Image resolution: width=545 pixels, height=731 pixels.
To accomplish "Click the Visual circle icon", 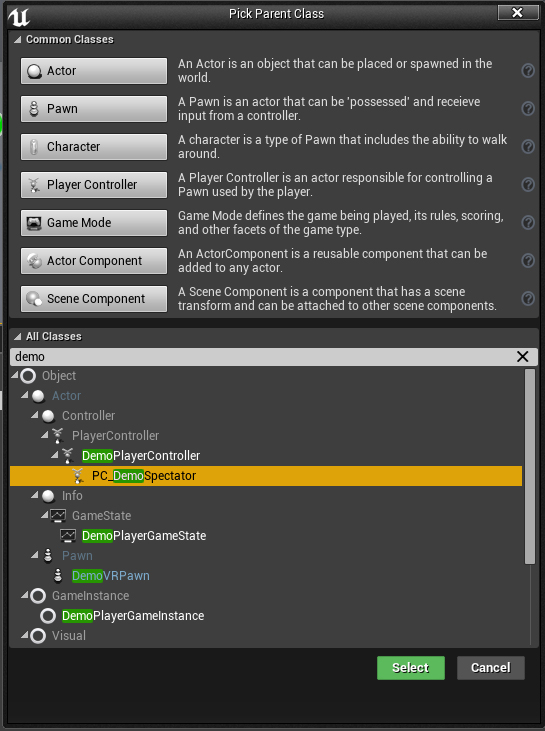I will (38, 636).
